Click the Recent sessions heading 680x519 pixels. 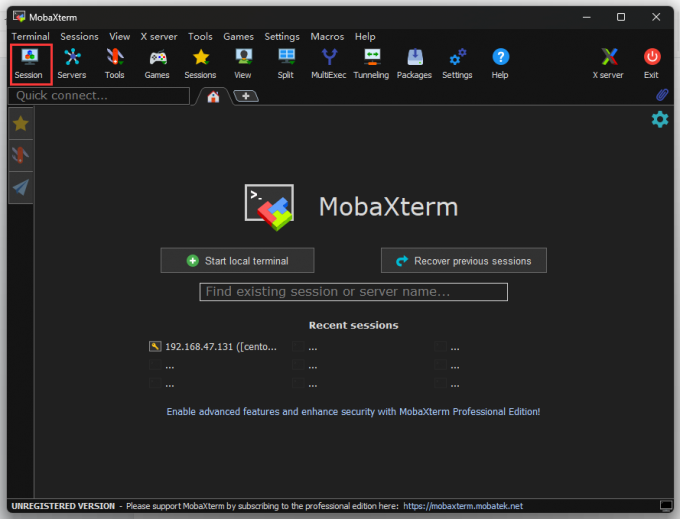(x=353, y=325)
